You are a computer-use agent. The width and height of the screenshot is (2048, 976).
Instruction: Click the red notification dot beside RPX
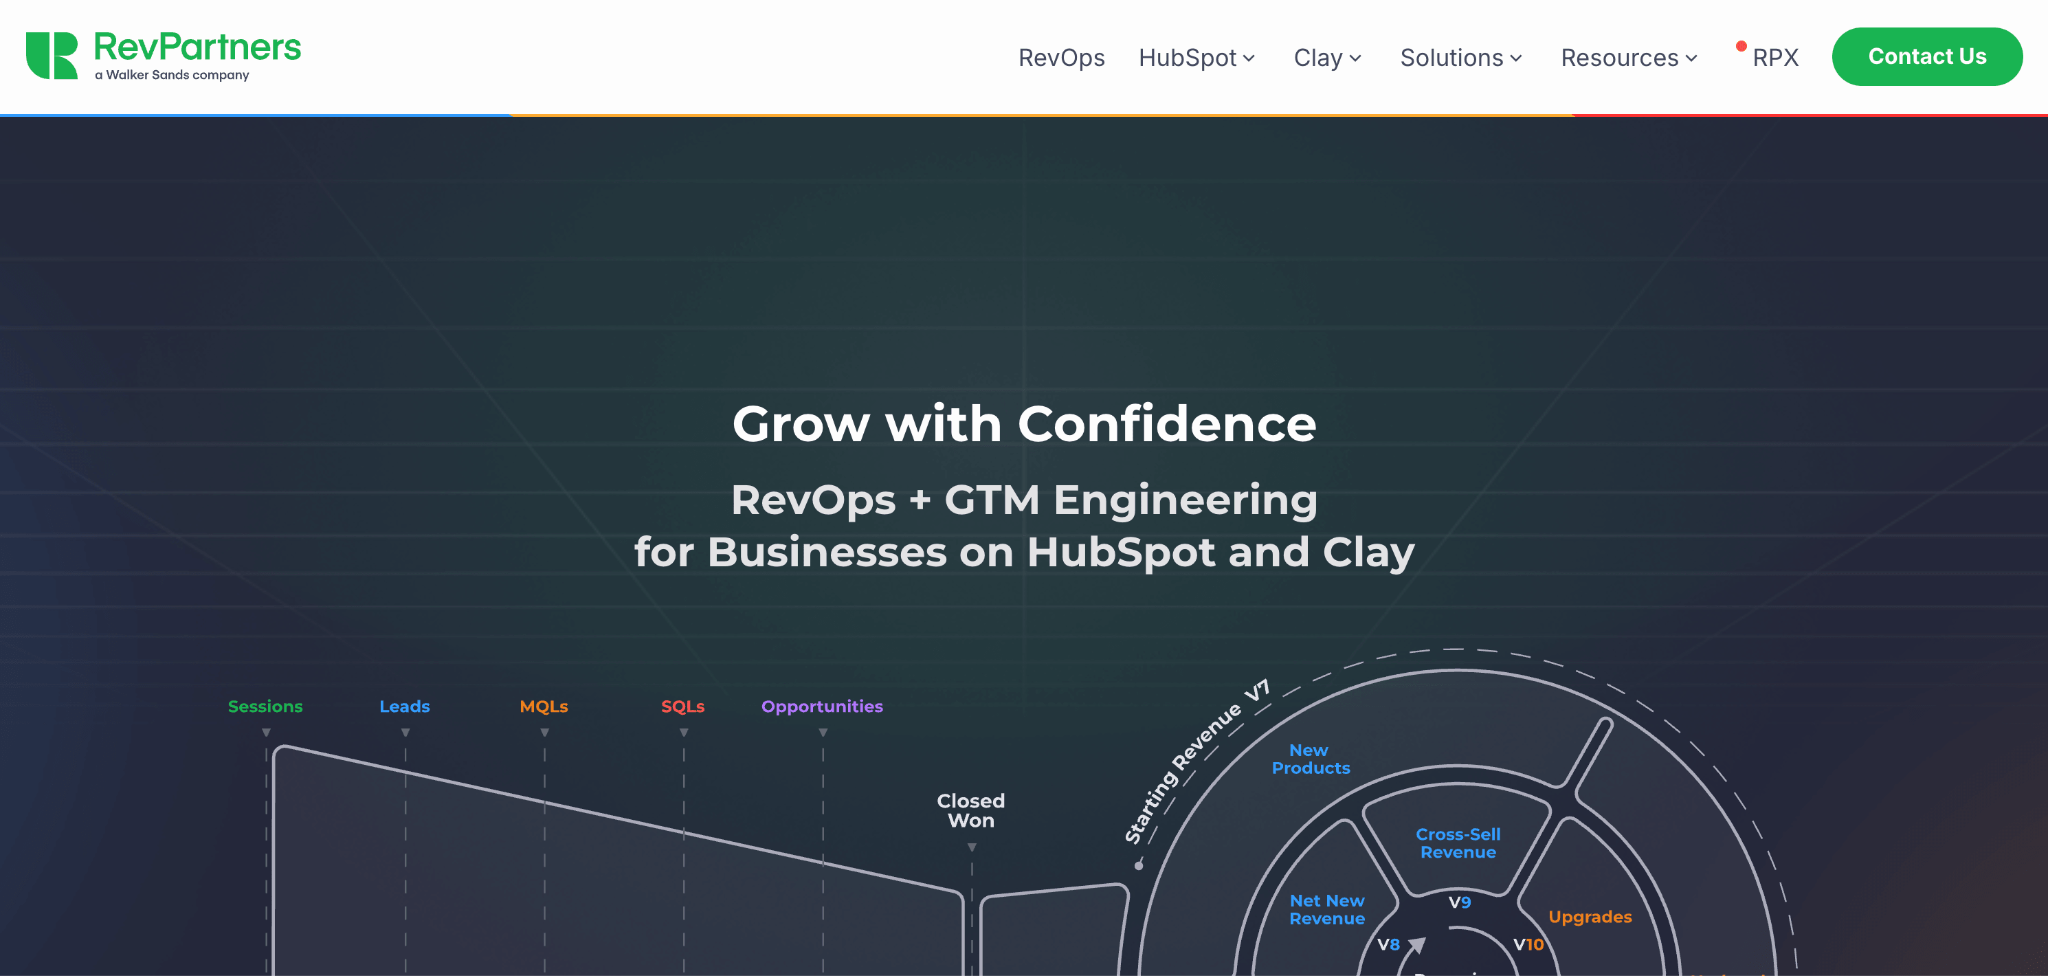[1741, 46]
